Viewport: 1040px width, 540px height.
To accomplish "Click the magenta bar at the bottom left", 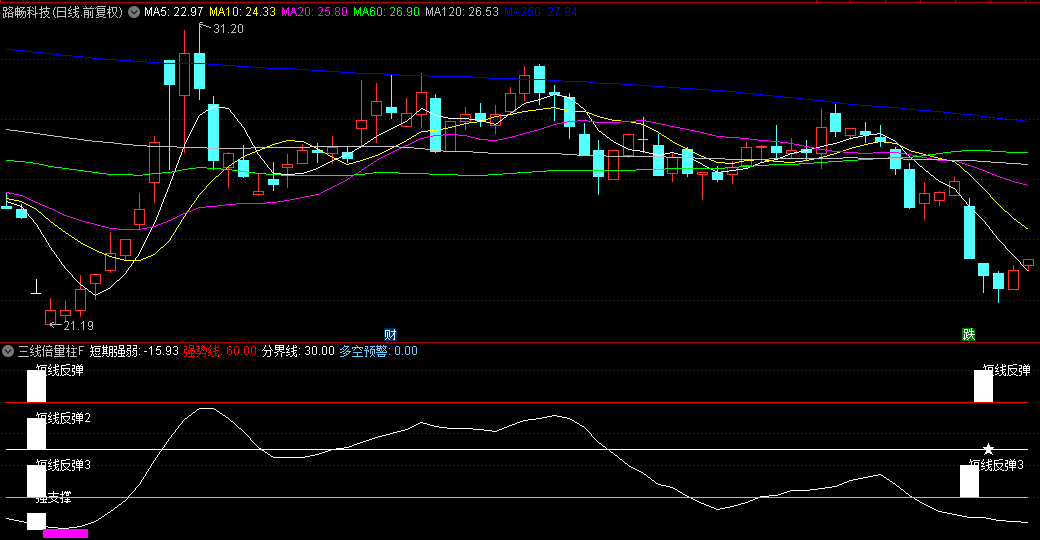I will tap(65, 533).
